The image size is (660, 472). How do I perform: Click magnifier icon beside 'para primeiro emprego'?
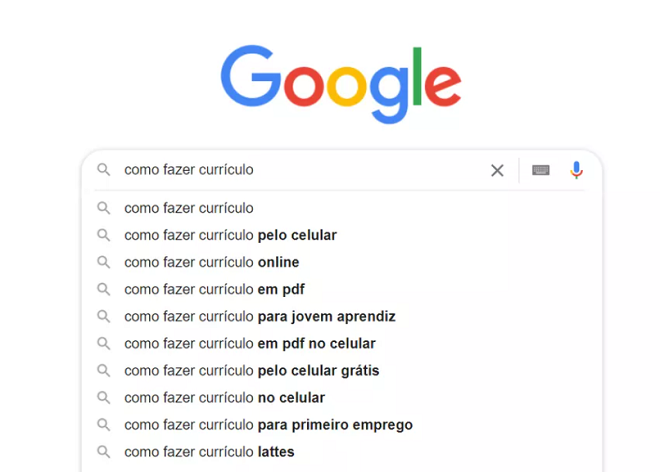tap(103, 424)
